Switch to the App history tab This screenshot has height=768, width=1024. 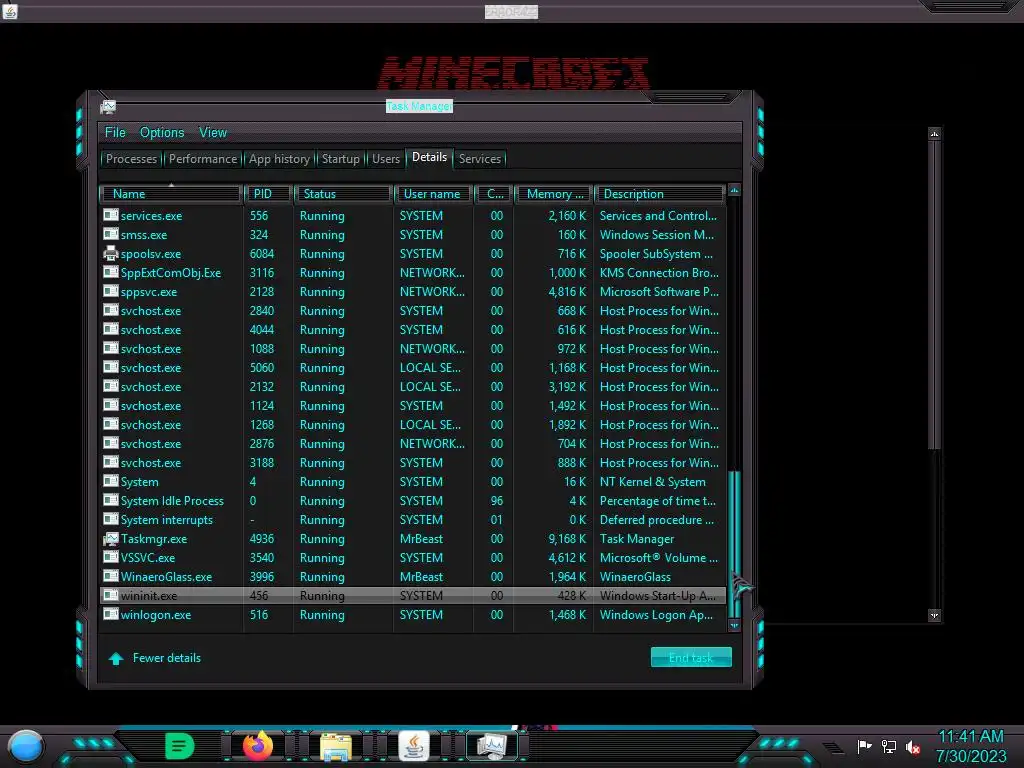pos(279,159)
